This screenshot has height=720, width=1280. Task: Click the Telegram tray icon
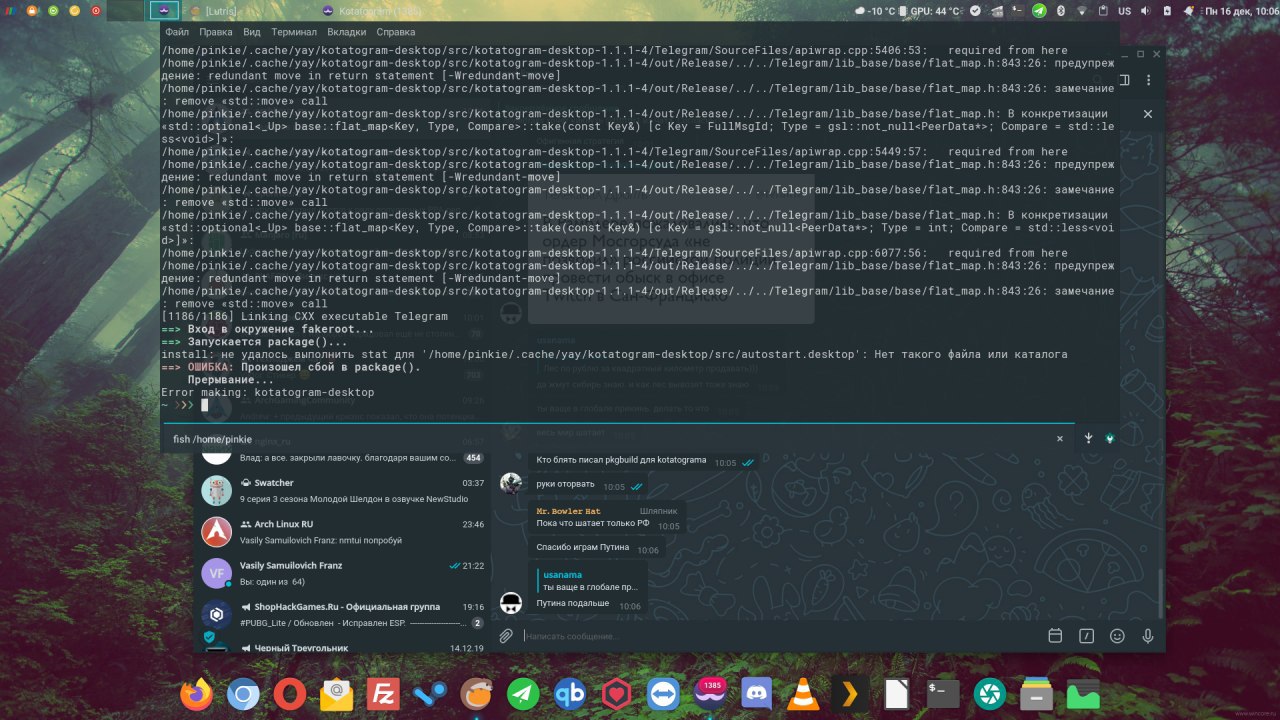click(1039, 10)
